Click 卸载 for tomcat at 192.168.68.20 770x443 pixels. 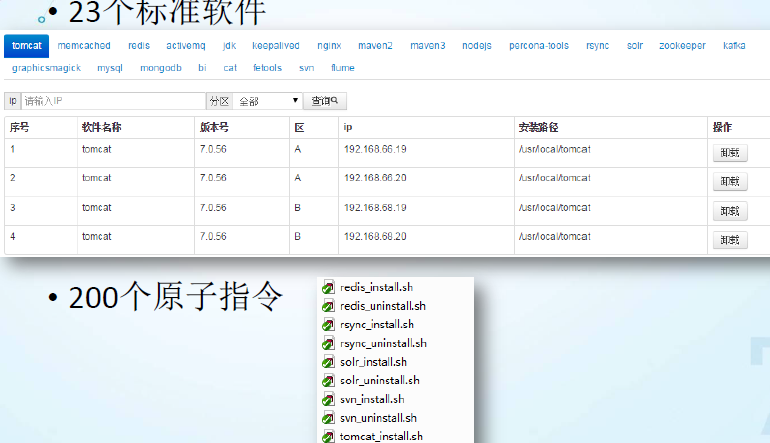click(730, 240)
